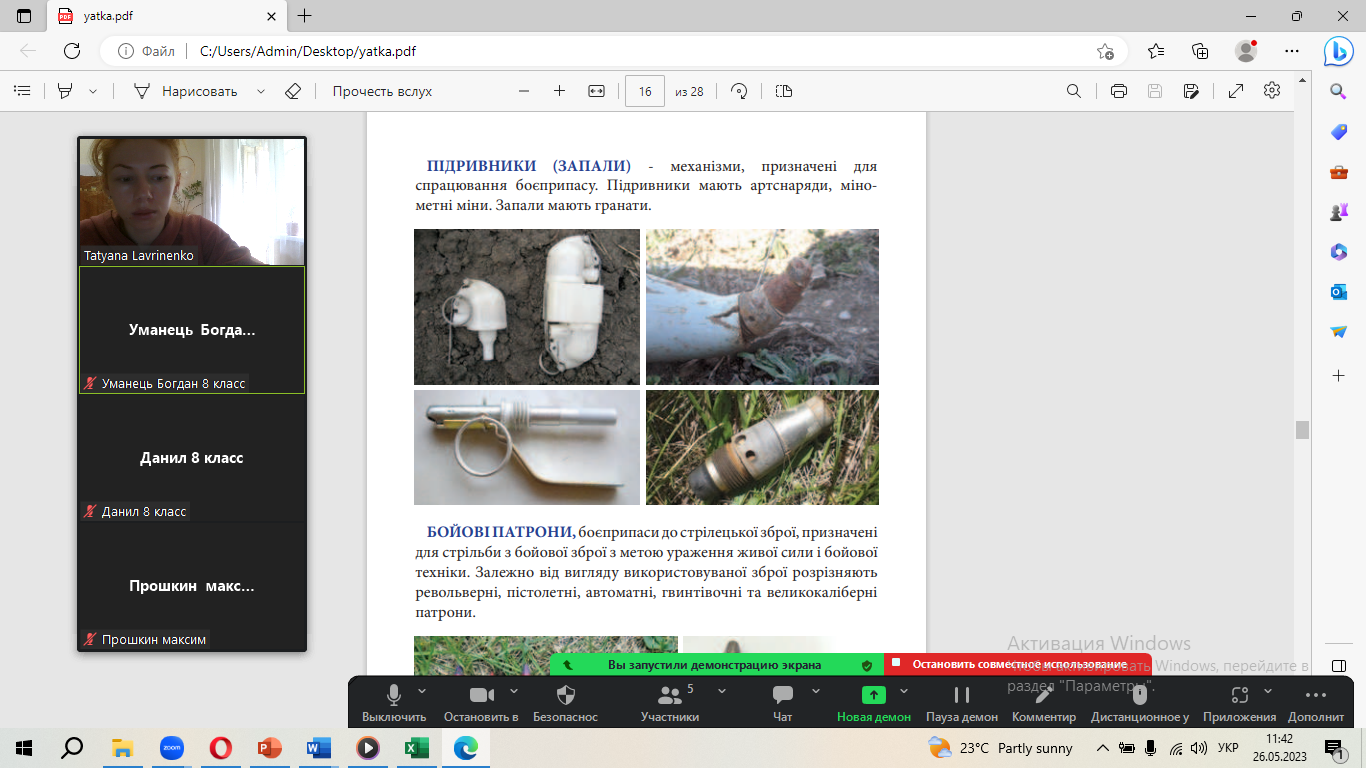This screenshot has width=1366, height=768.
Task: Expand microphone audio options arrow
Action: [421, 690]
